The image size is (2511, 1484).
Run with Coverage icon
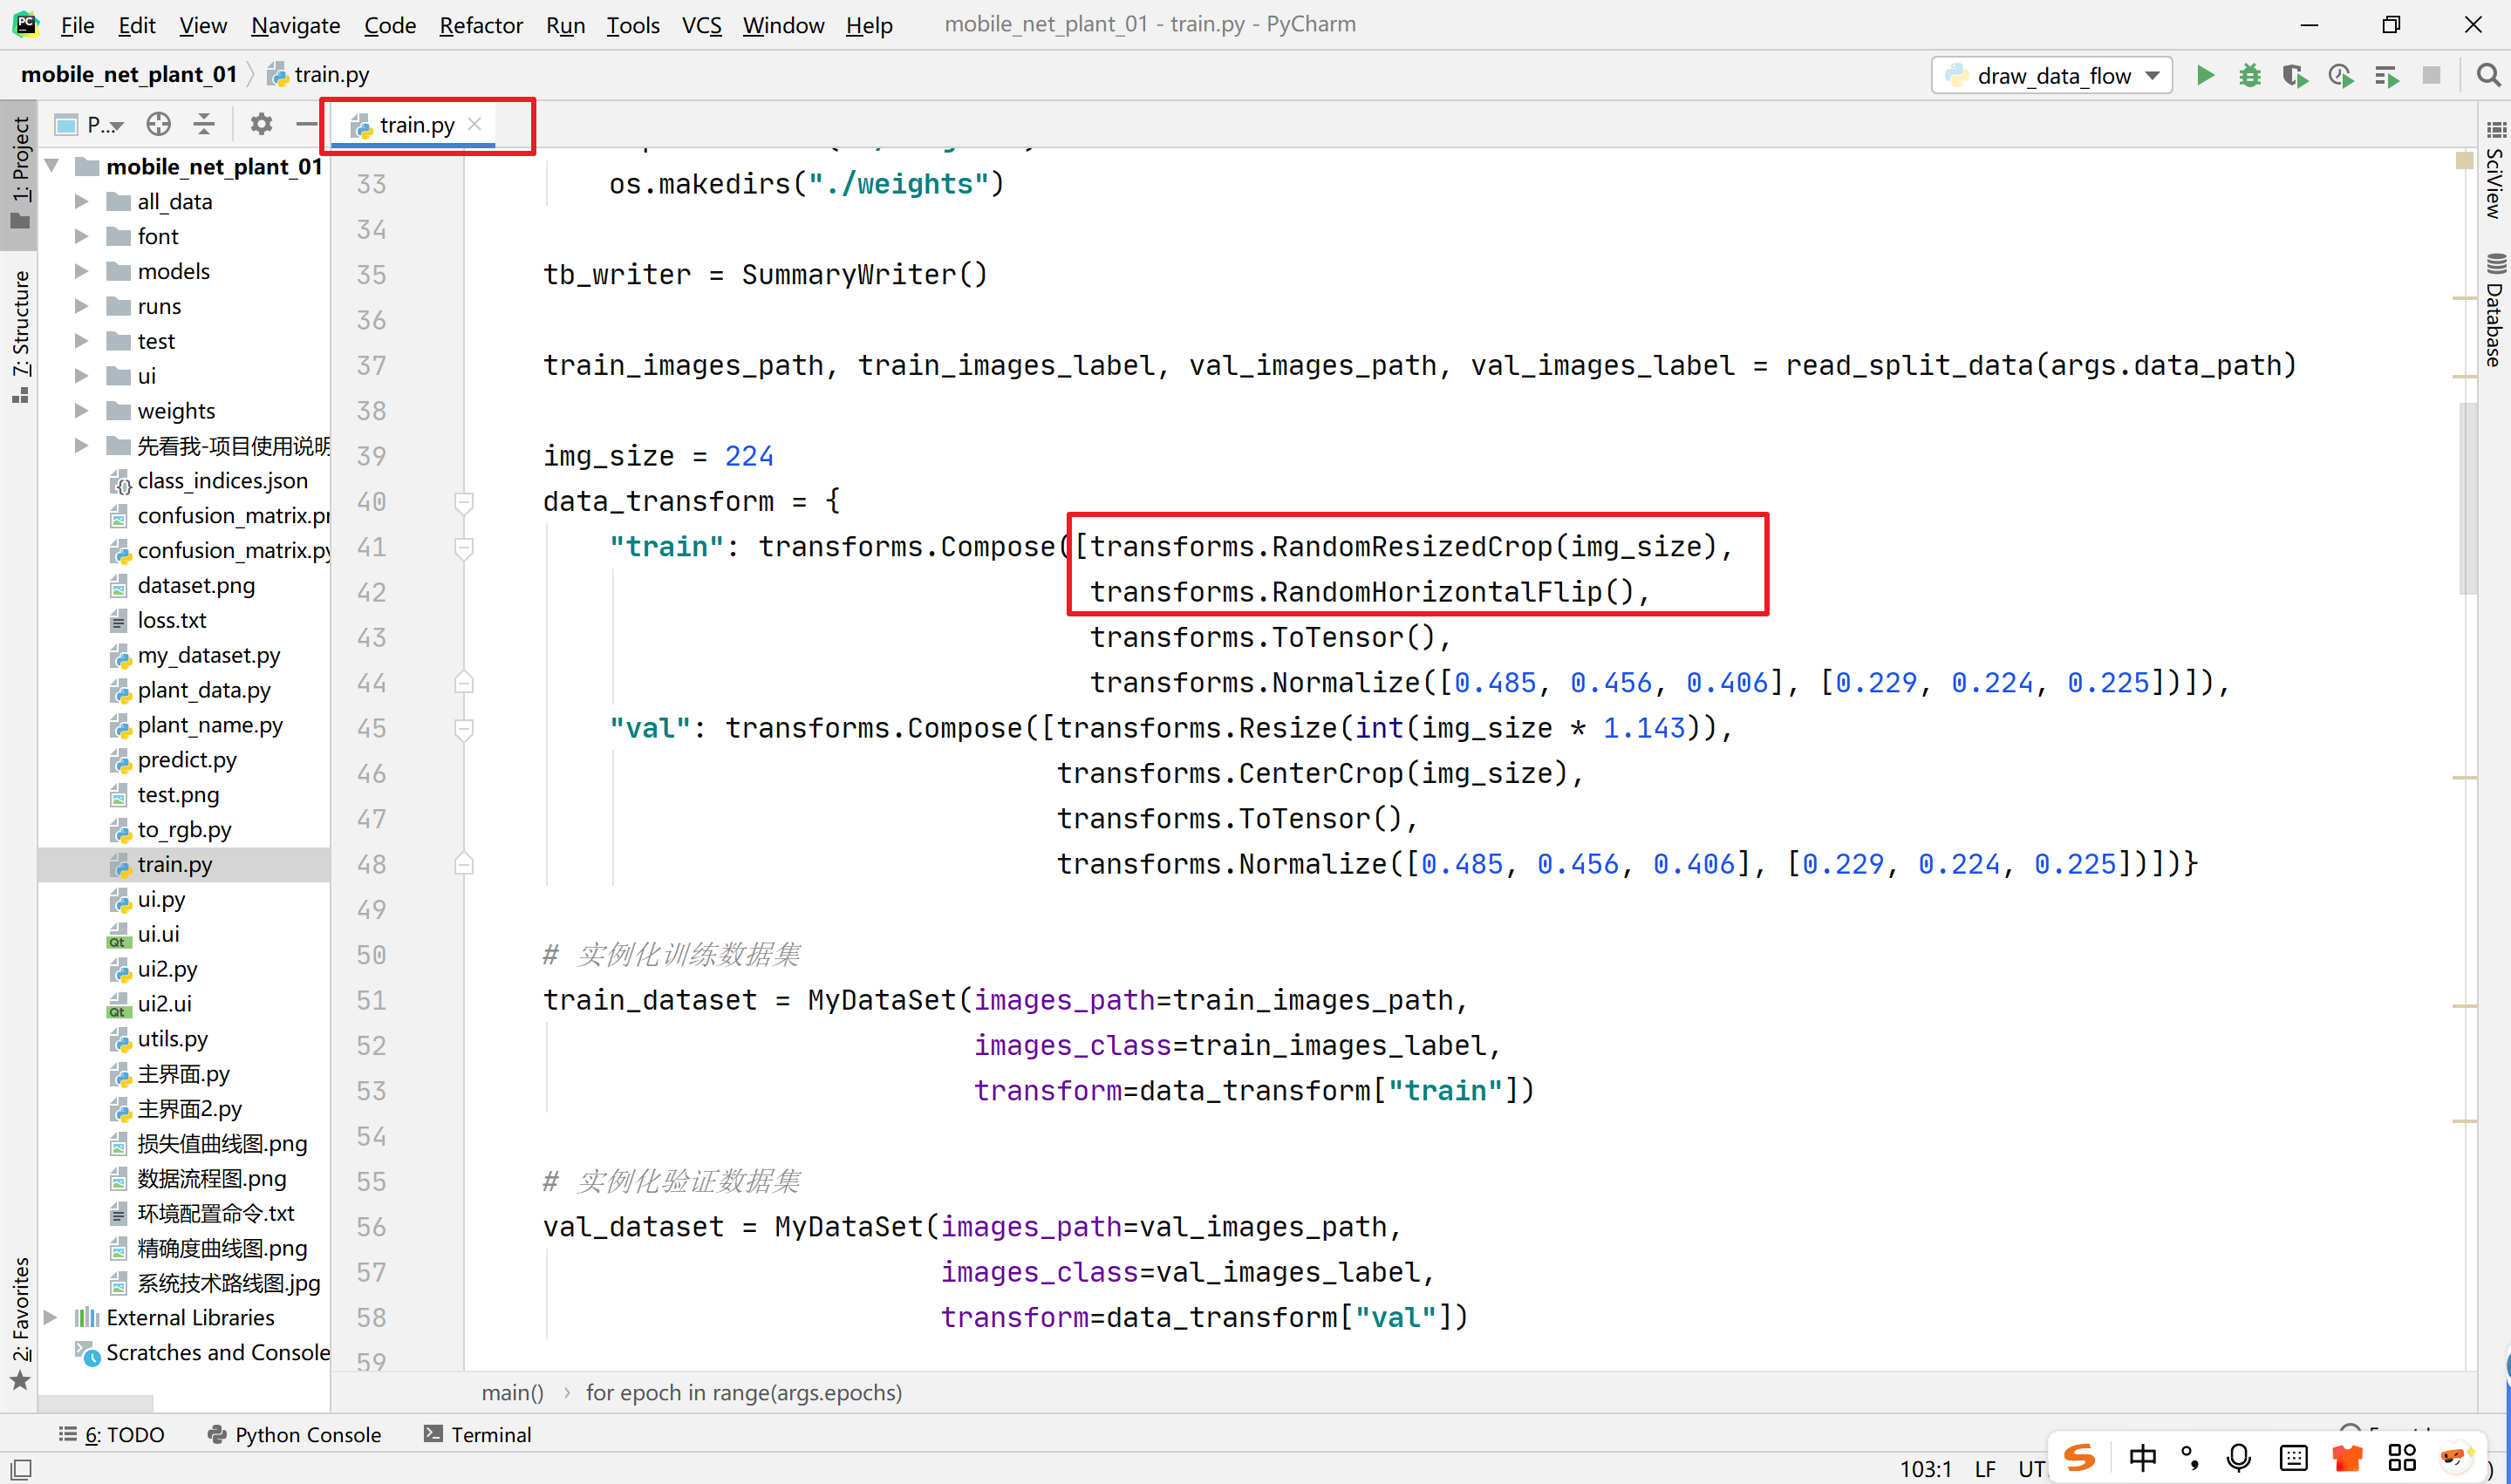tap(2294, 76)
